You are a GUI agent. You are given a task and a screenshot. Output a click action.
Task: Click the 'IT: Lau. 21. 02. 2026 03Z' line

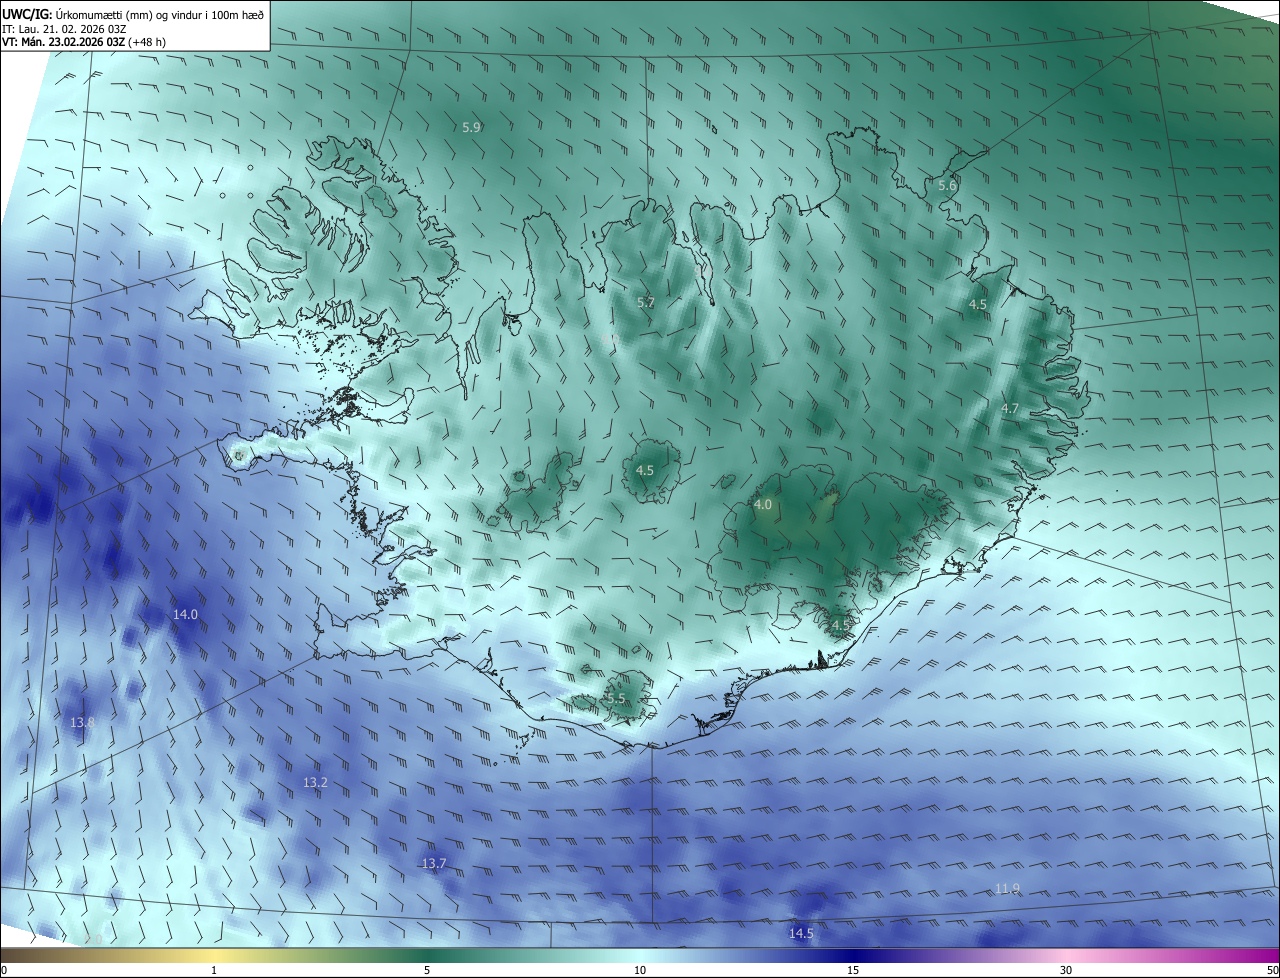point(63,29)
